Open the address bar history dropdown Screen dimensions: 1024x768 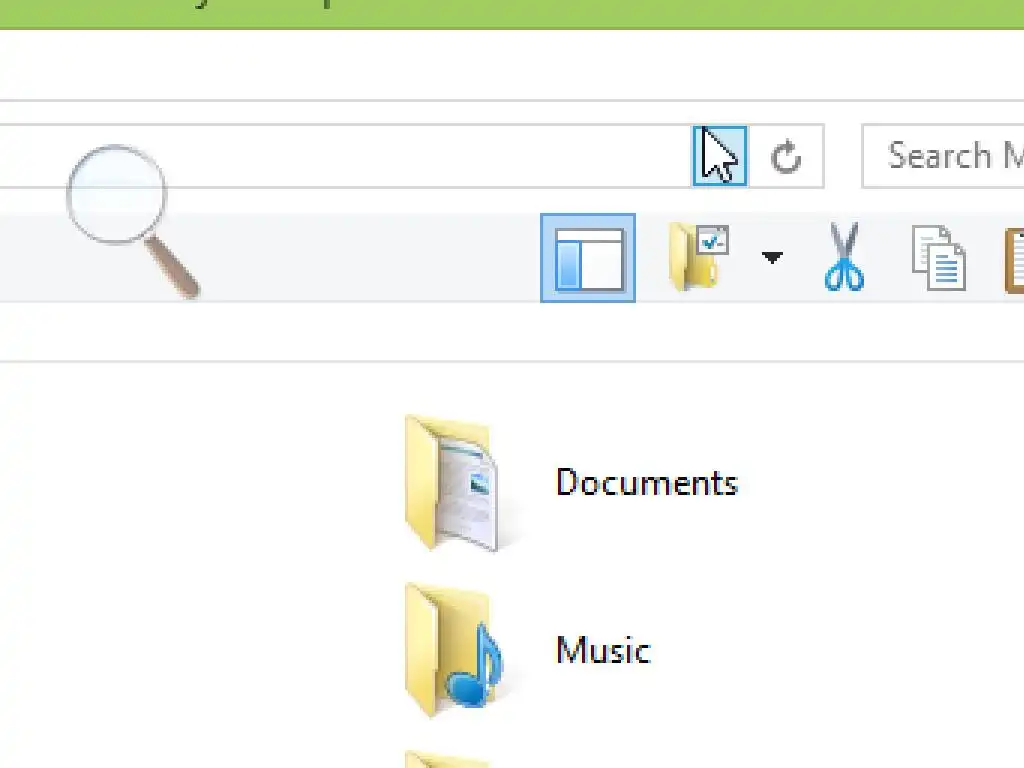point(720,156)
